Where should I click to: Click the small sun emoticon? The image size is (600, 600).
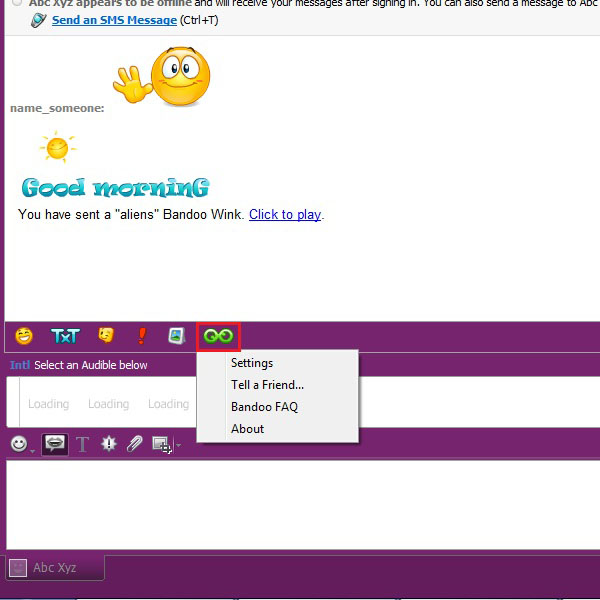[x=58, y=147]
